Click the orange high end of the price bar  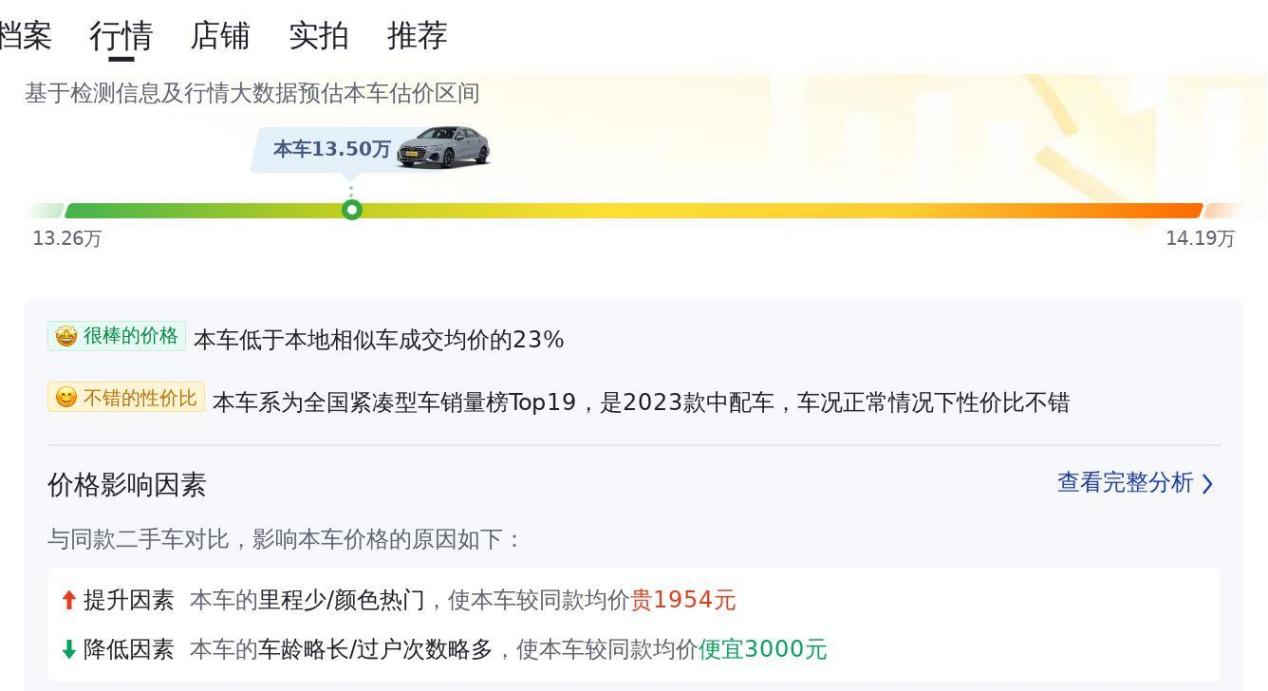[1130, 210]
